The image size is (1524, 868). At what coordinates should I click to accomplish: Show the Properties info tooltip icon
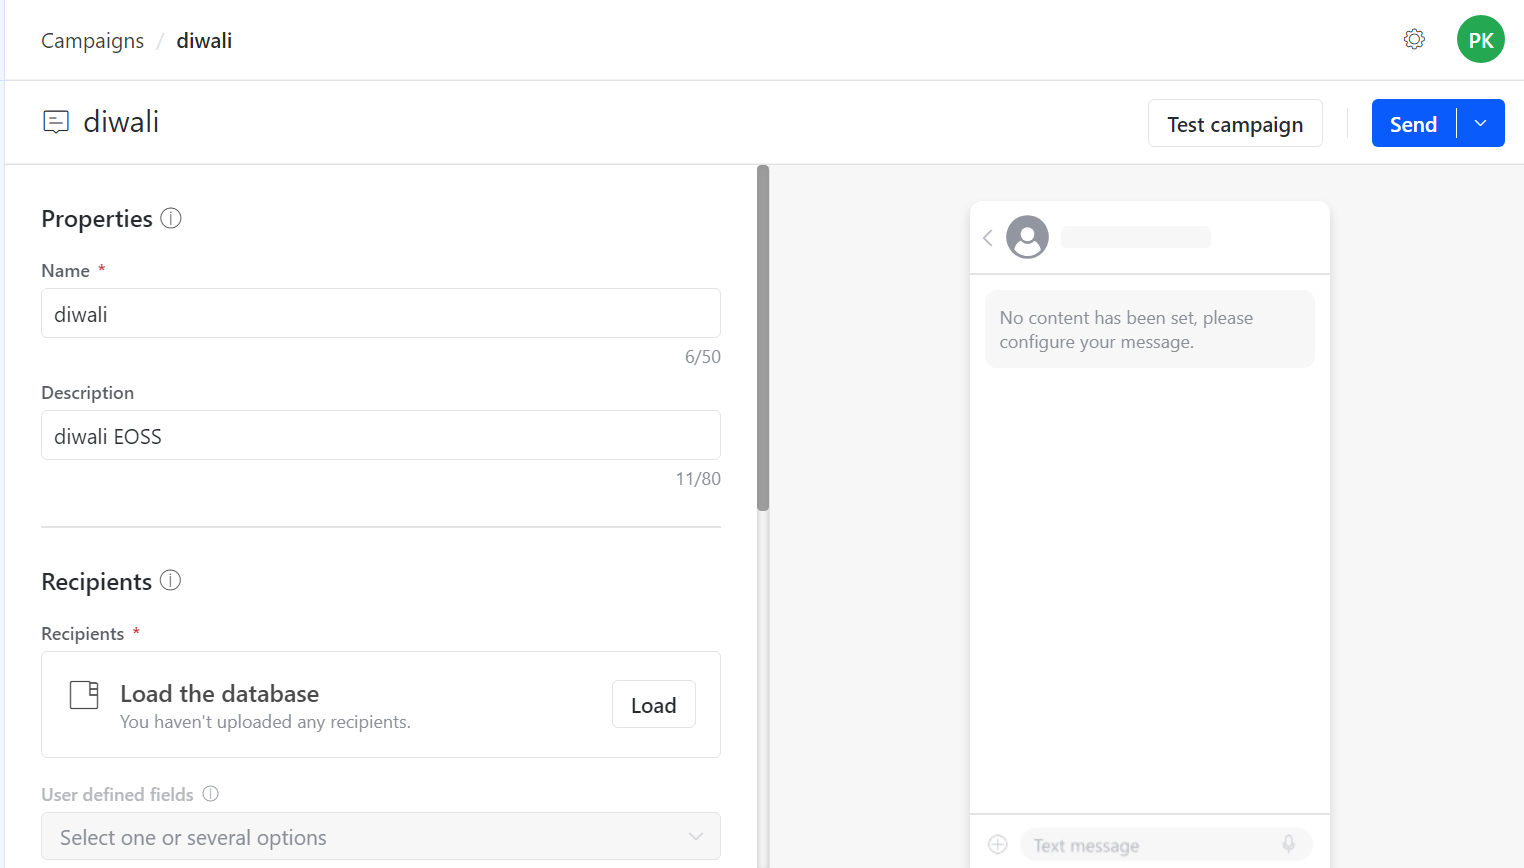171,218
